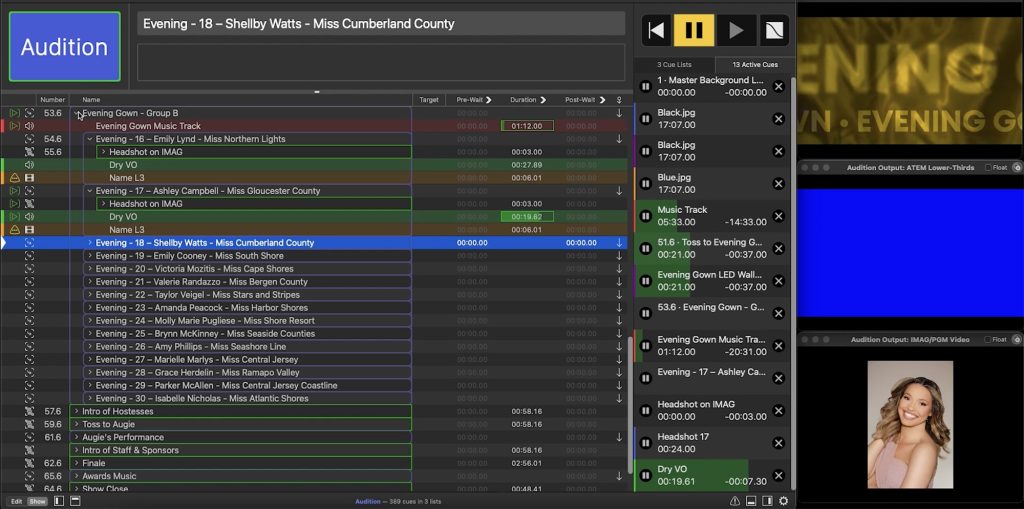This screenshot has width=1024, height=509.
Task: Toggle the right sidebar icon in footer
Action: [767, 501]
